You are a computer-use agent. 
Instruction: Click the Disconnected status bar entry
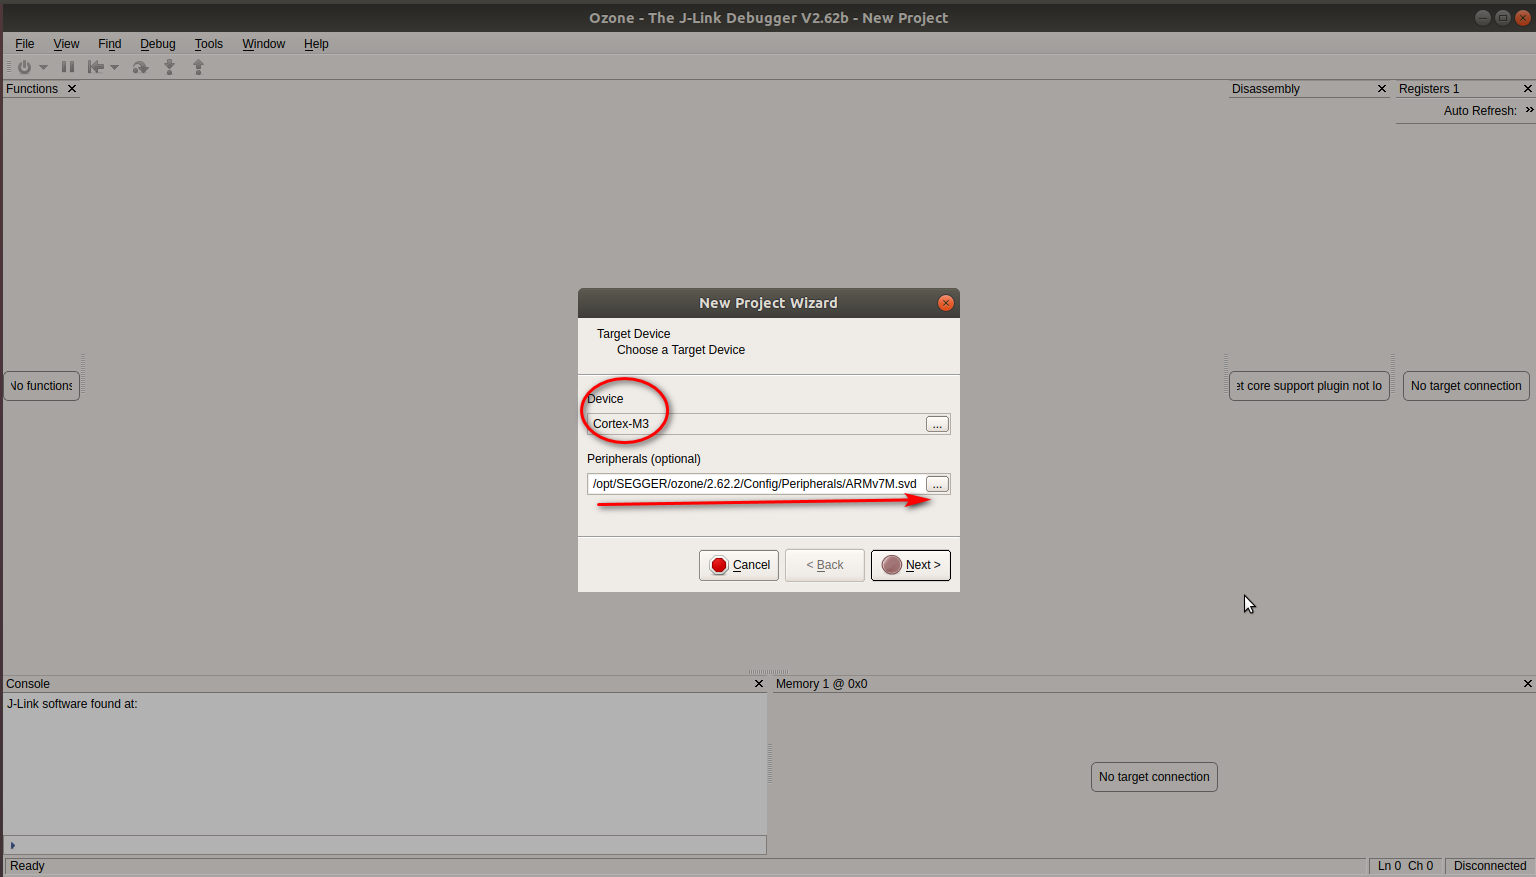[x=1490, y=866]
